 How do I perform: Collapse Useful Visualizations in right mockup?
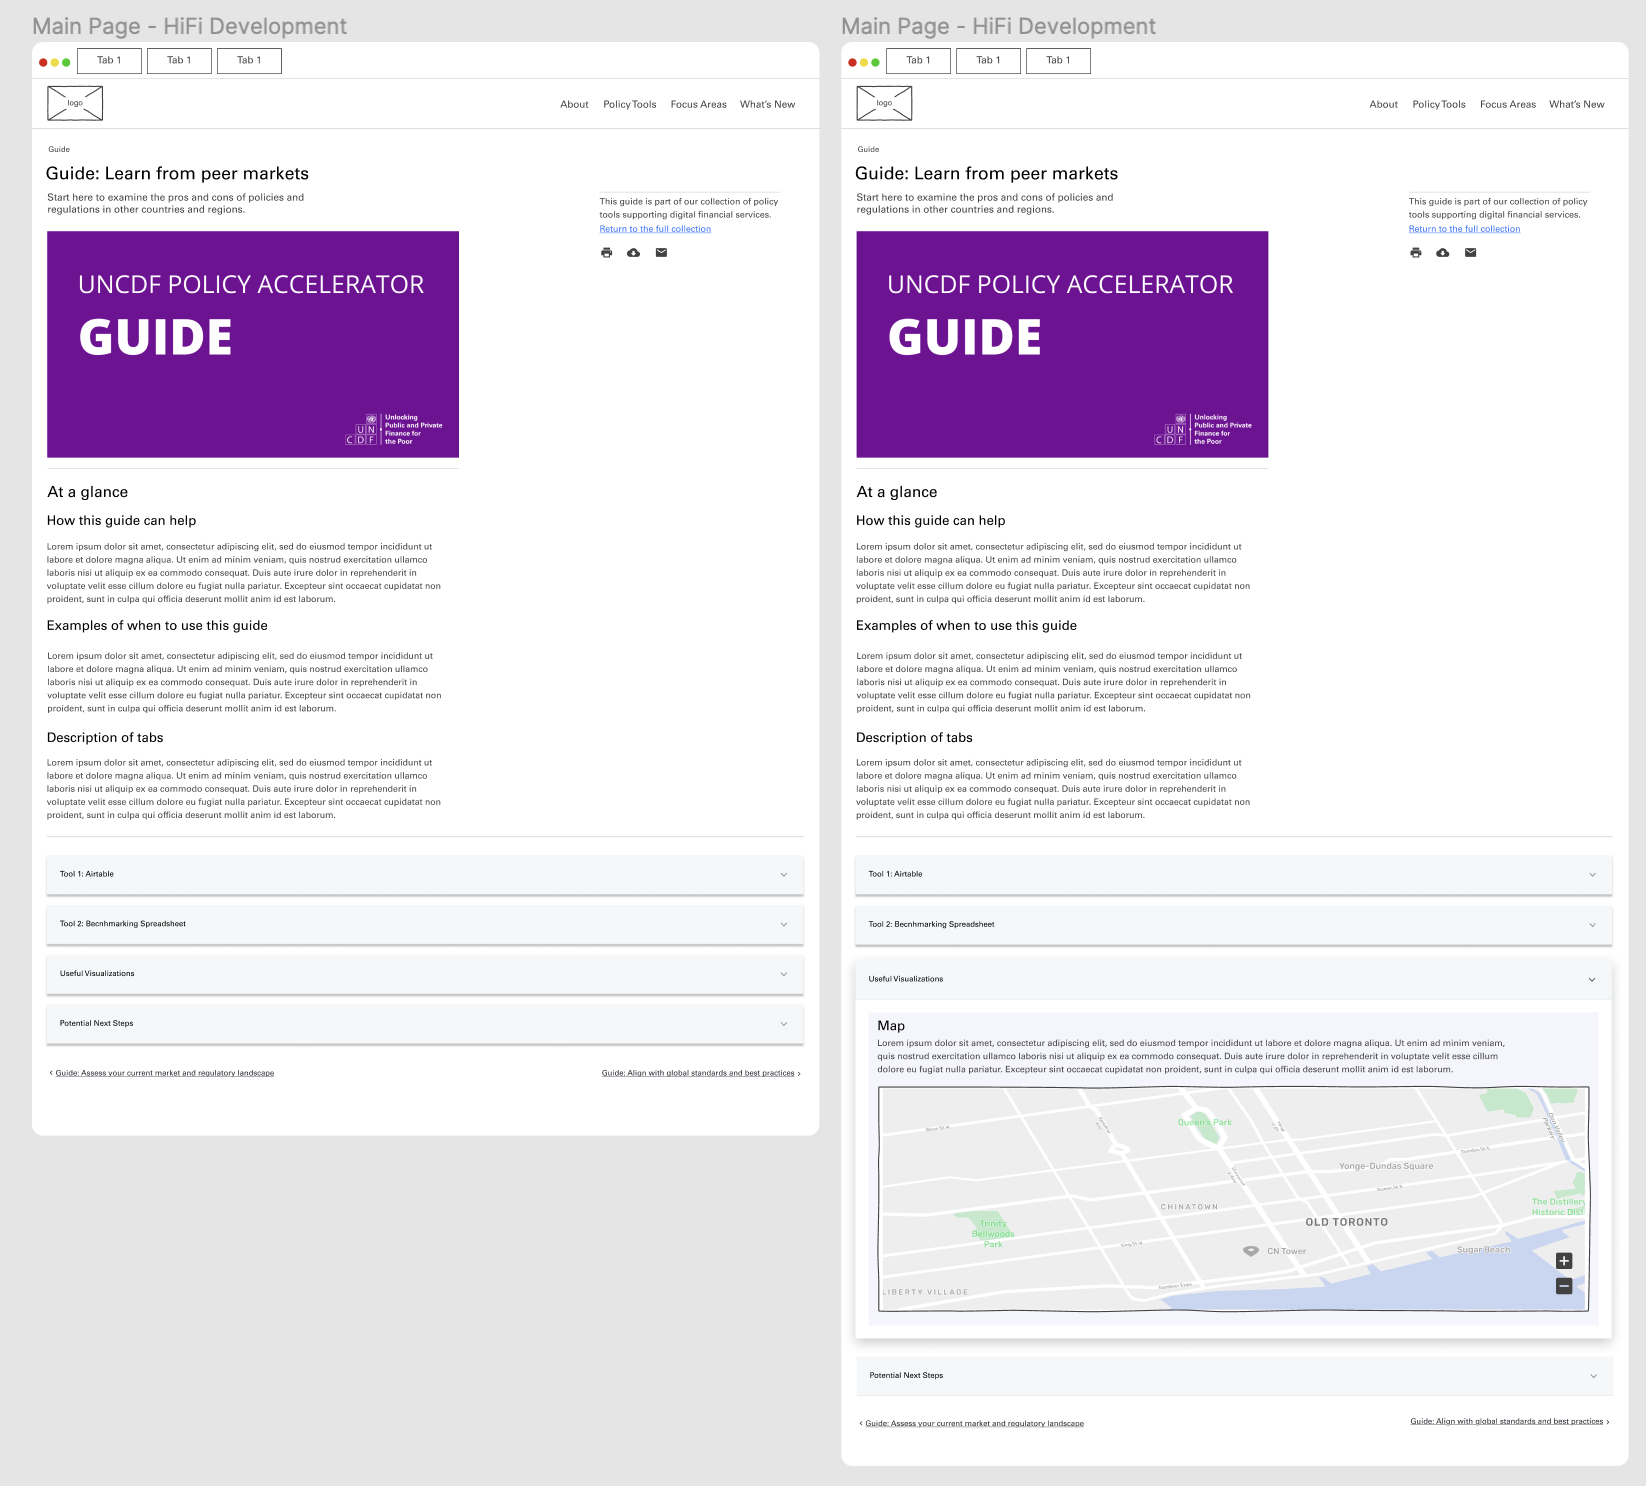click(x=1234, y=979)
